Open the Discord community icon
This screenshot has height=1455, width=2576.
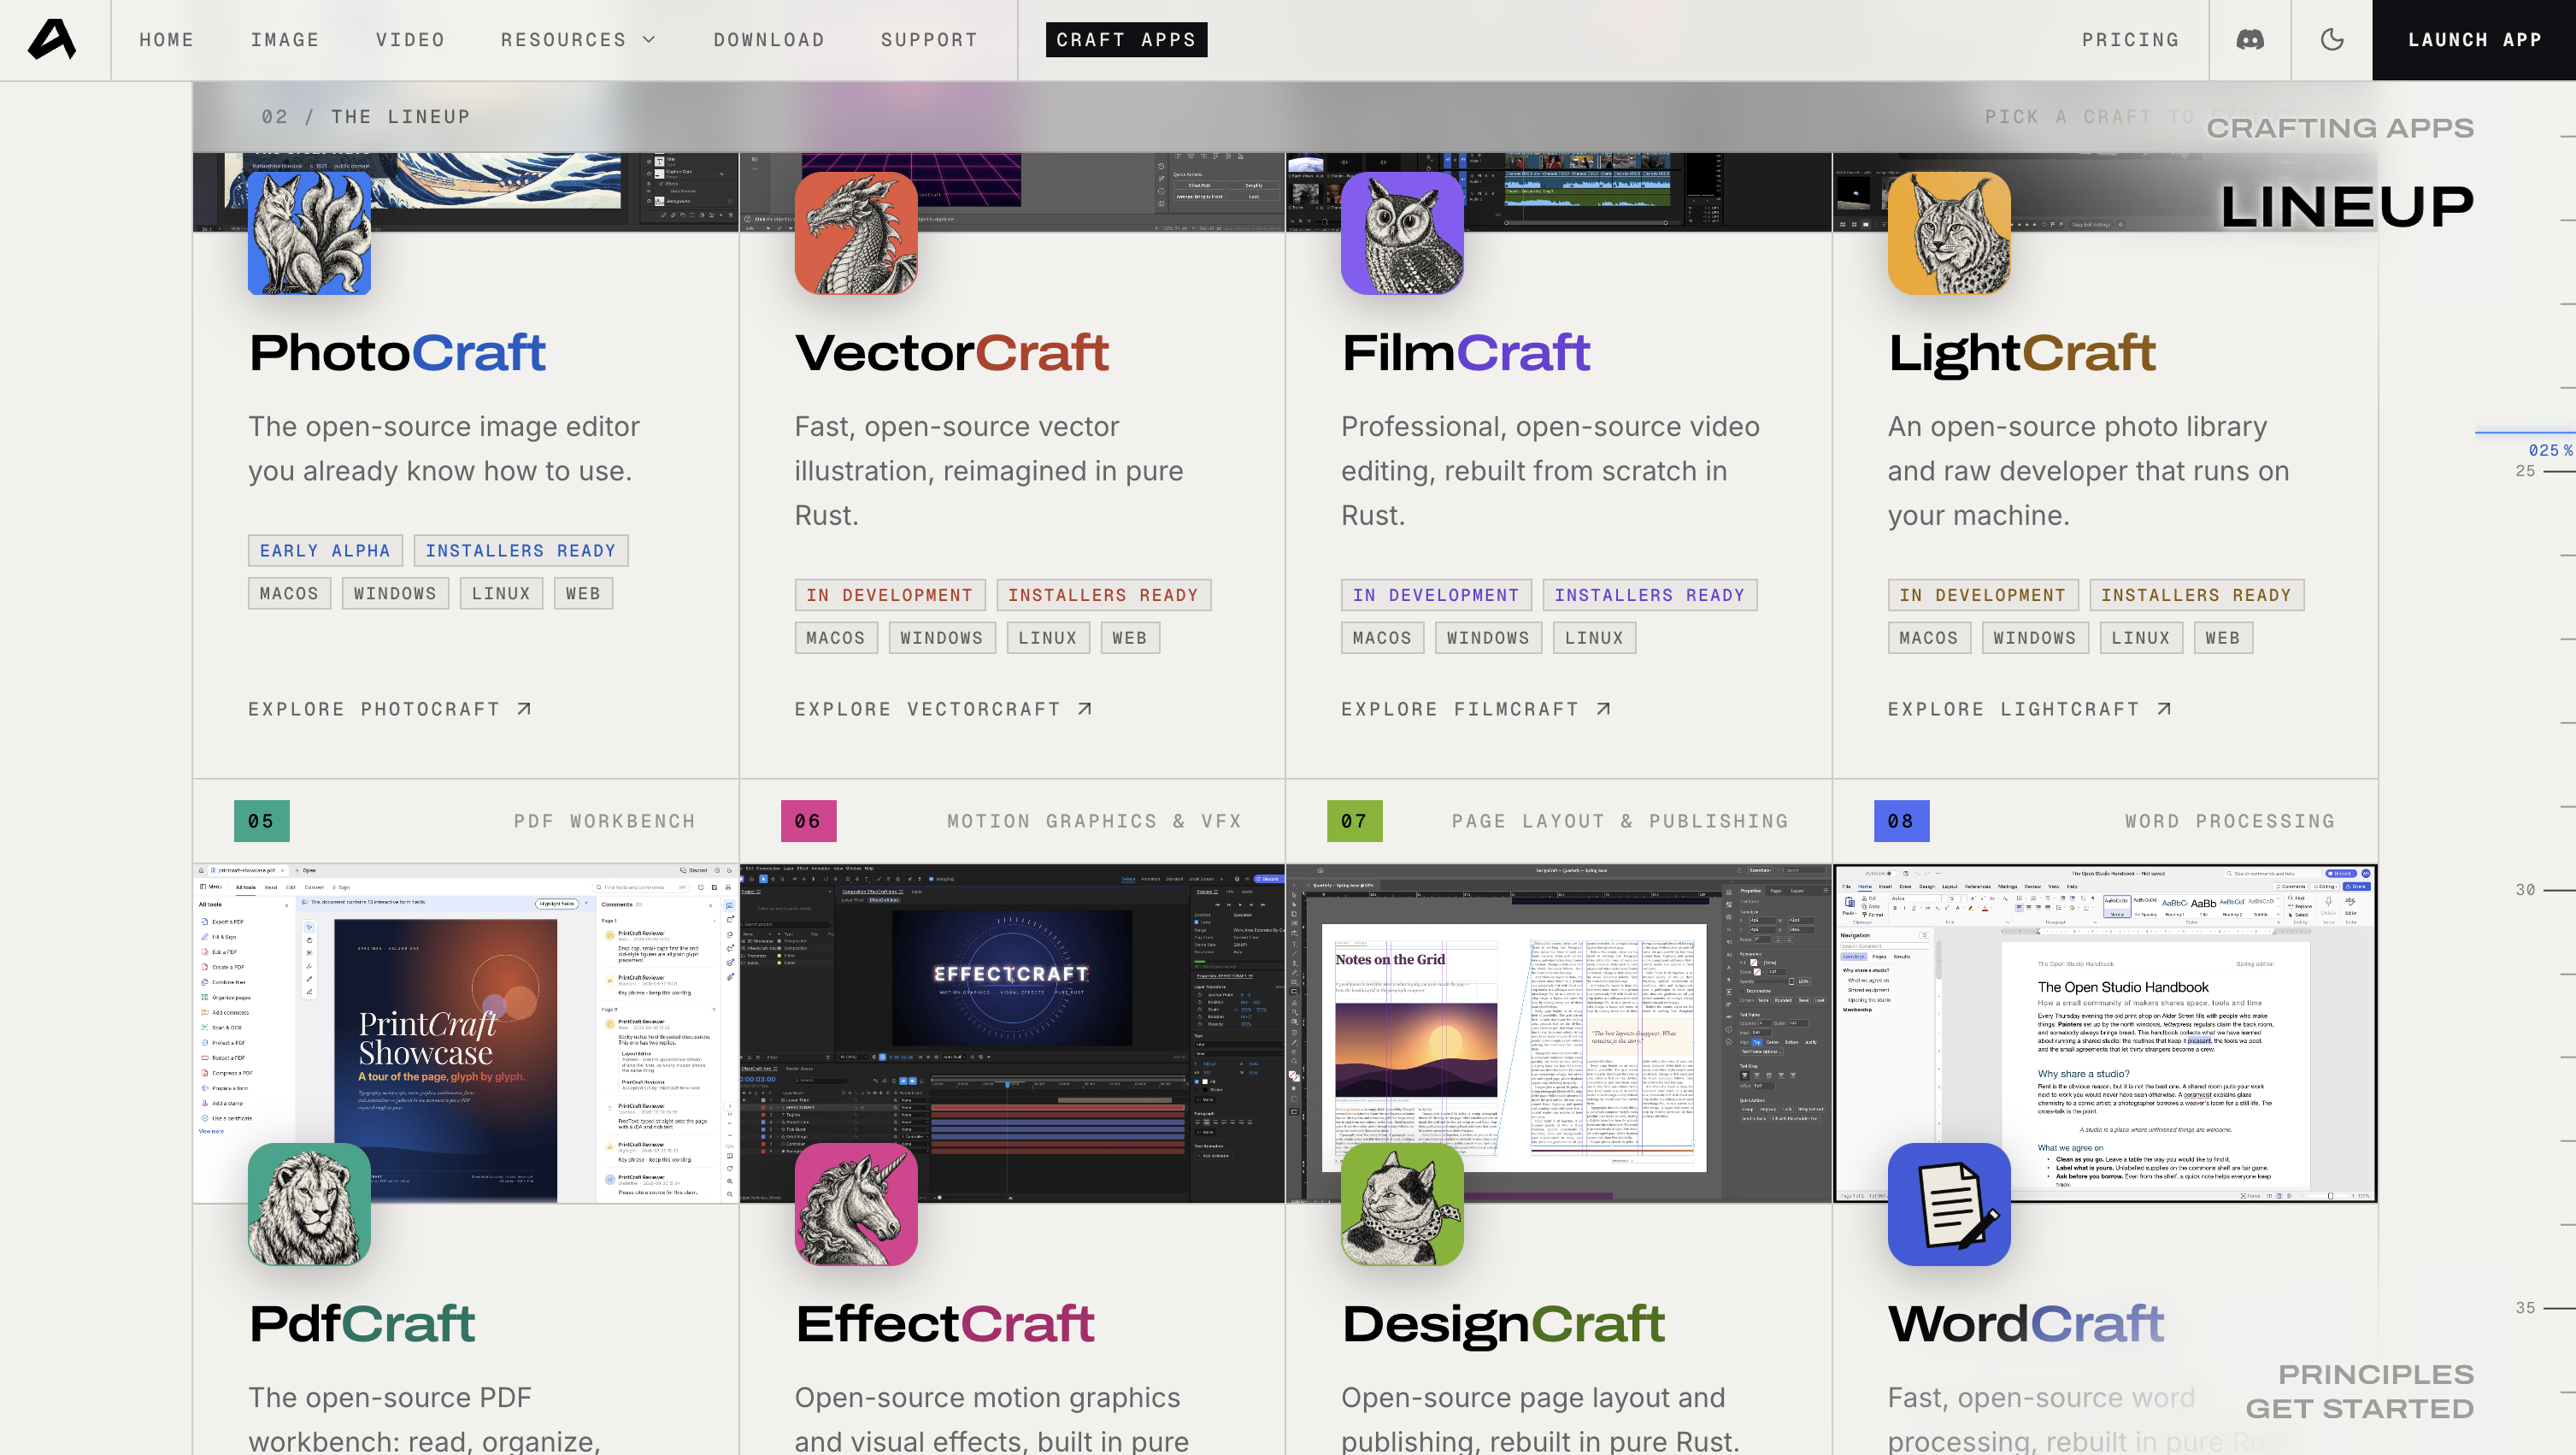click(2250, 40)
